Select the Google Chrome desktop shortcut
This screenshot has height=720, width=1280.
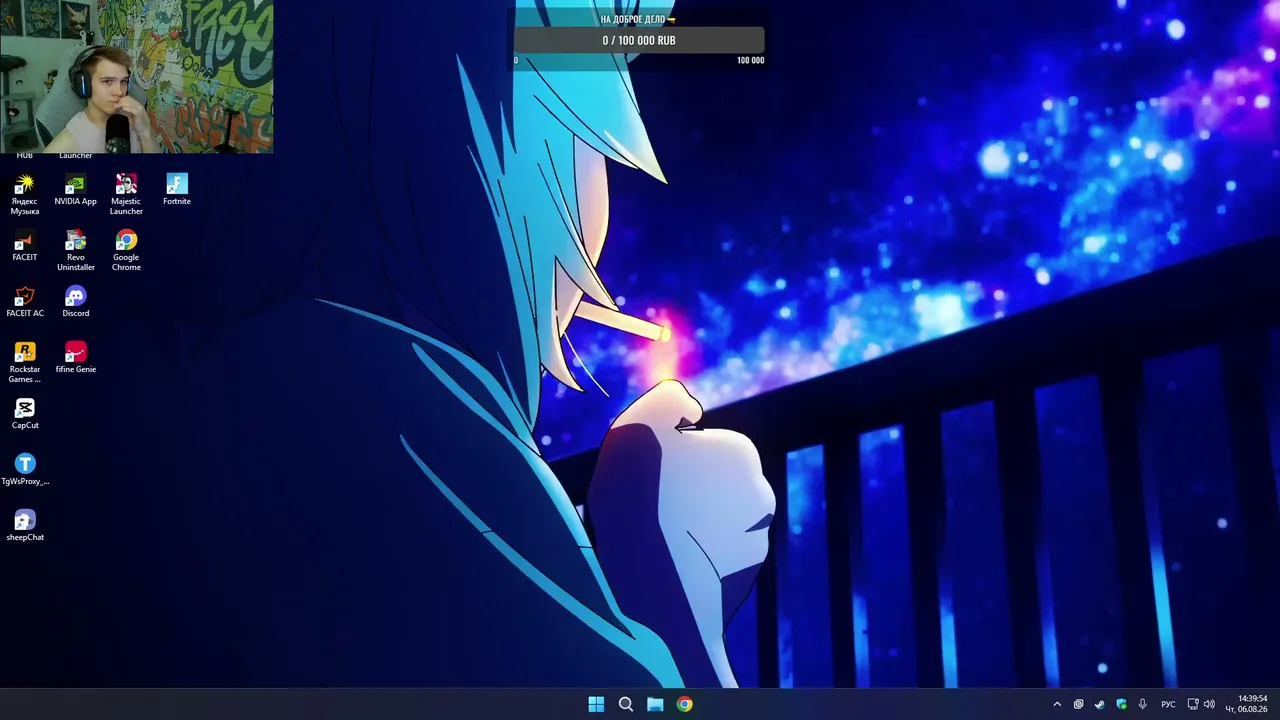(126, 250)
